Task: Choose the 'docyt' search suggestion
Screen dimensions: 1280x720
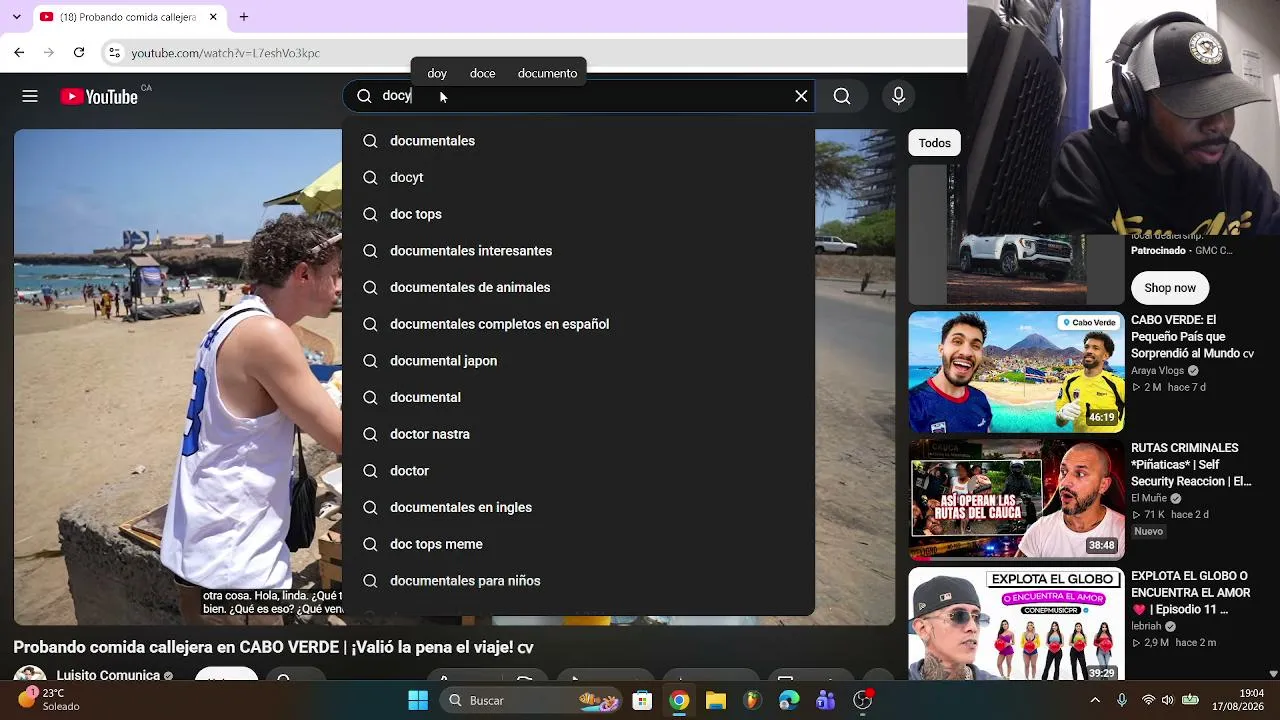Action: 578,177
